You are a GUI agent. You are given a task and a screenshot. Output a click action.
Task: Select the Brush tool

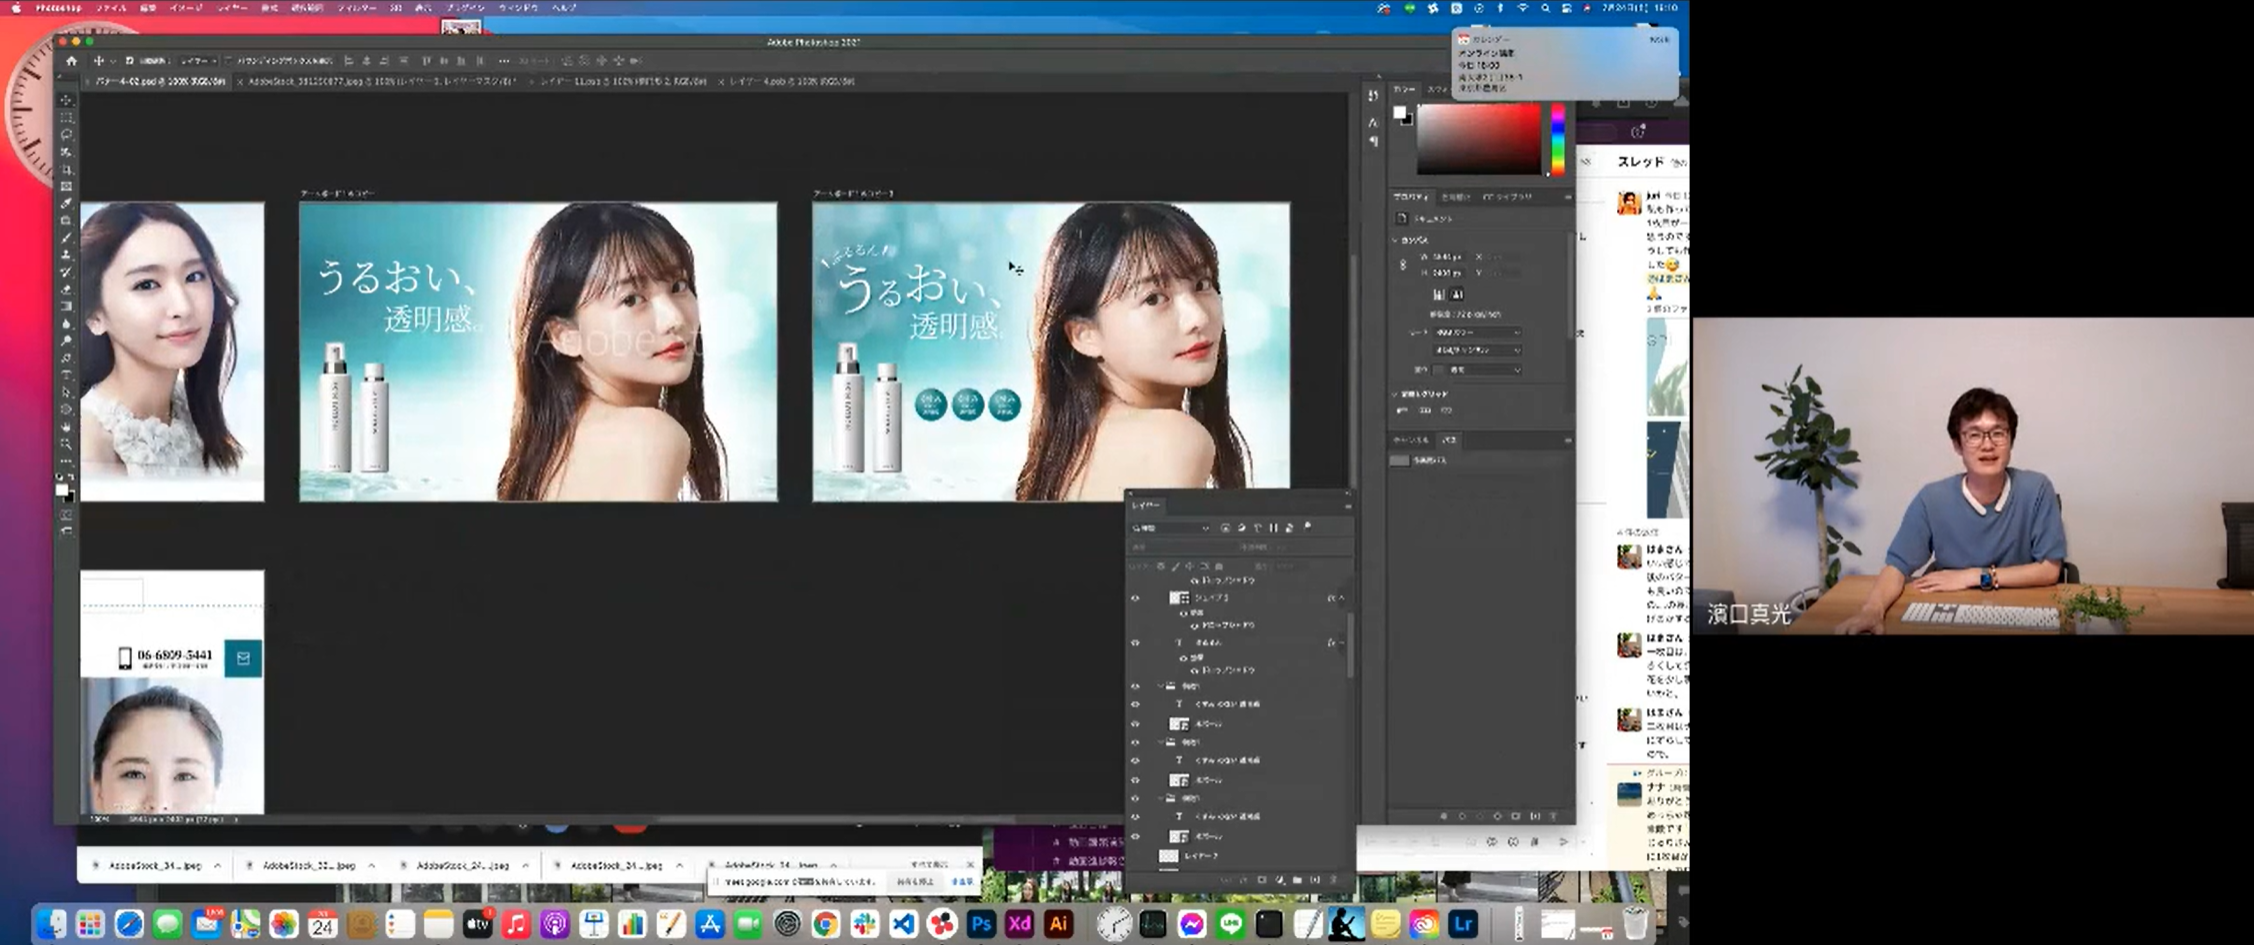click(x=66, y=238)
